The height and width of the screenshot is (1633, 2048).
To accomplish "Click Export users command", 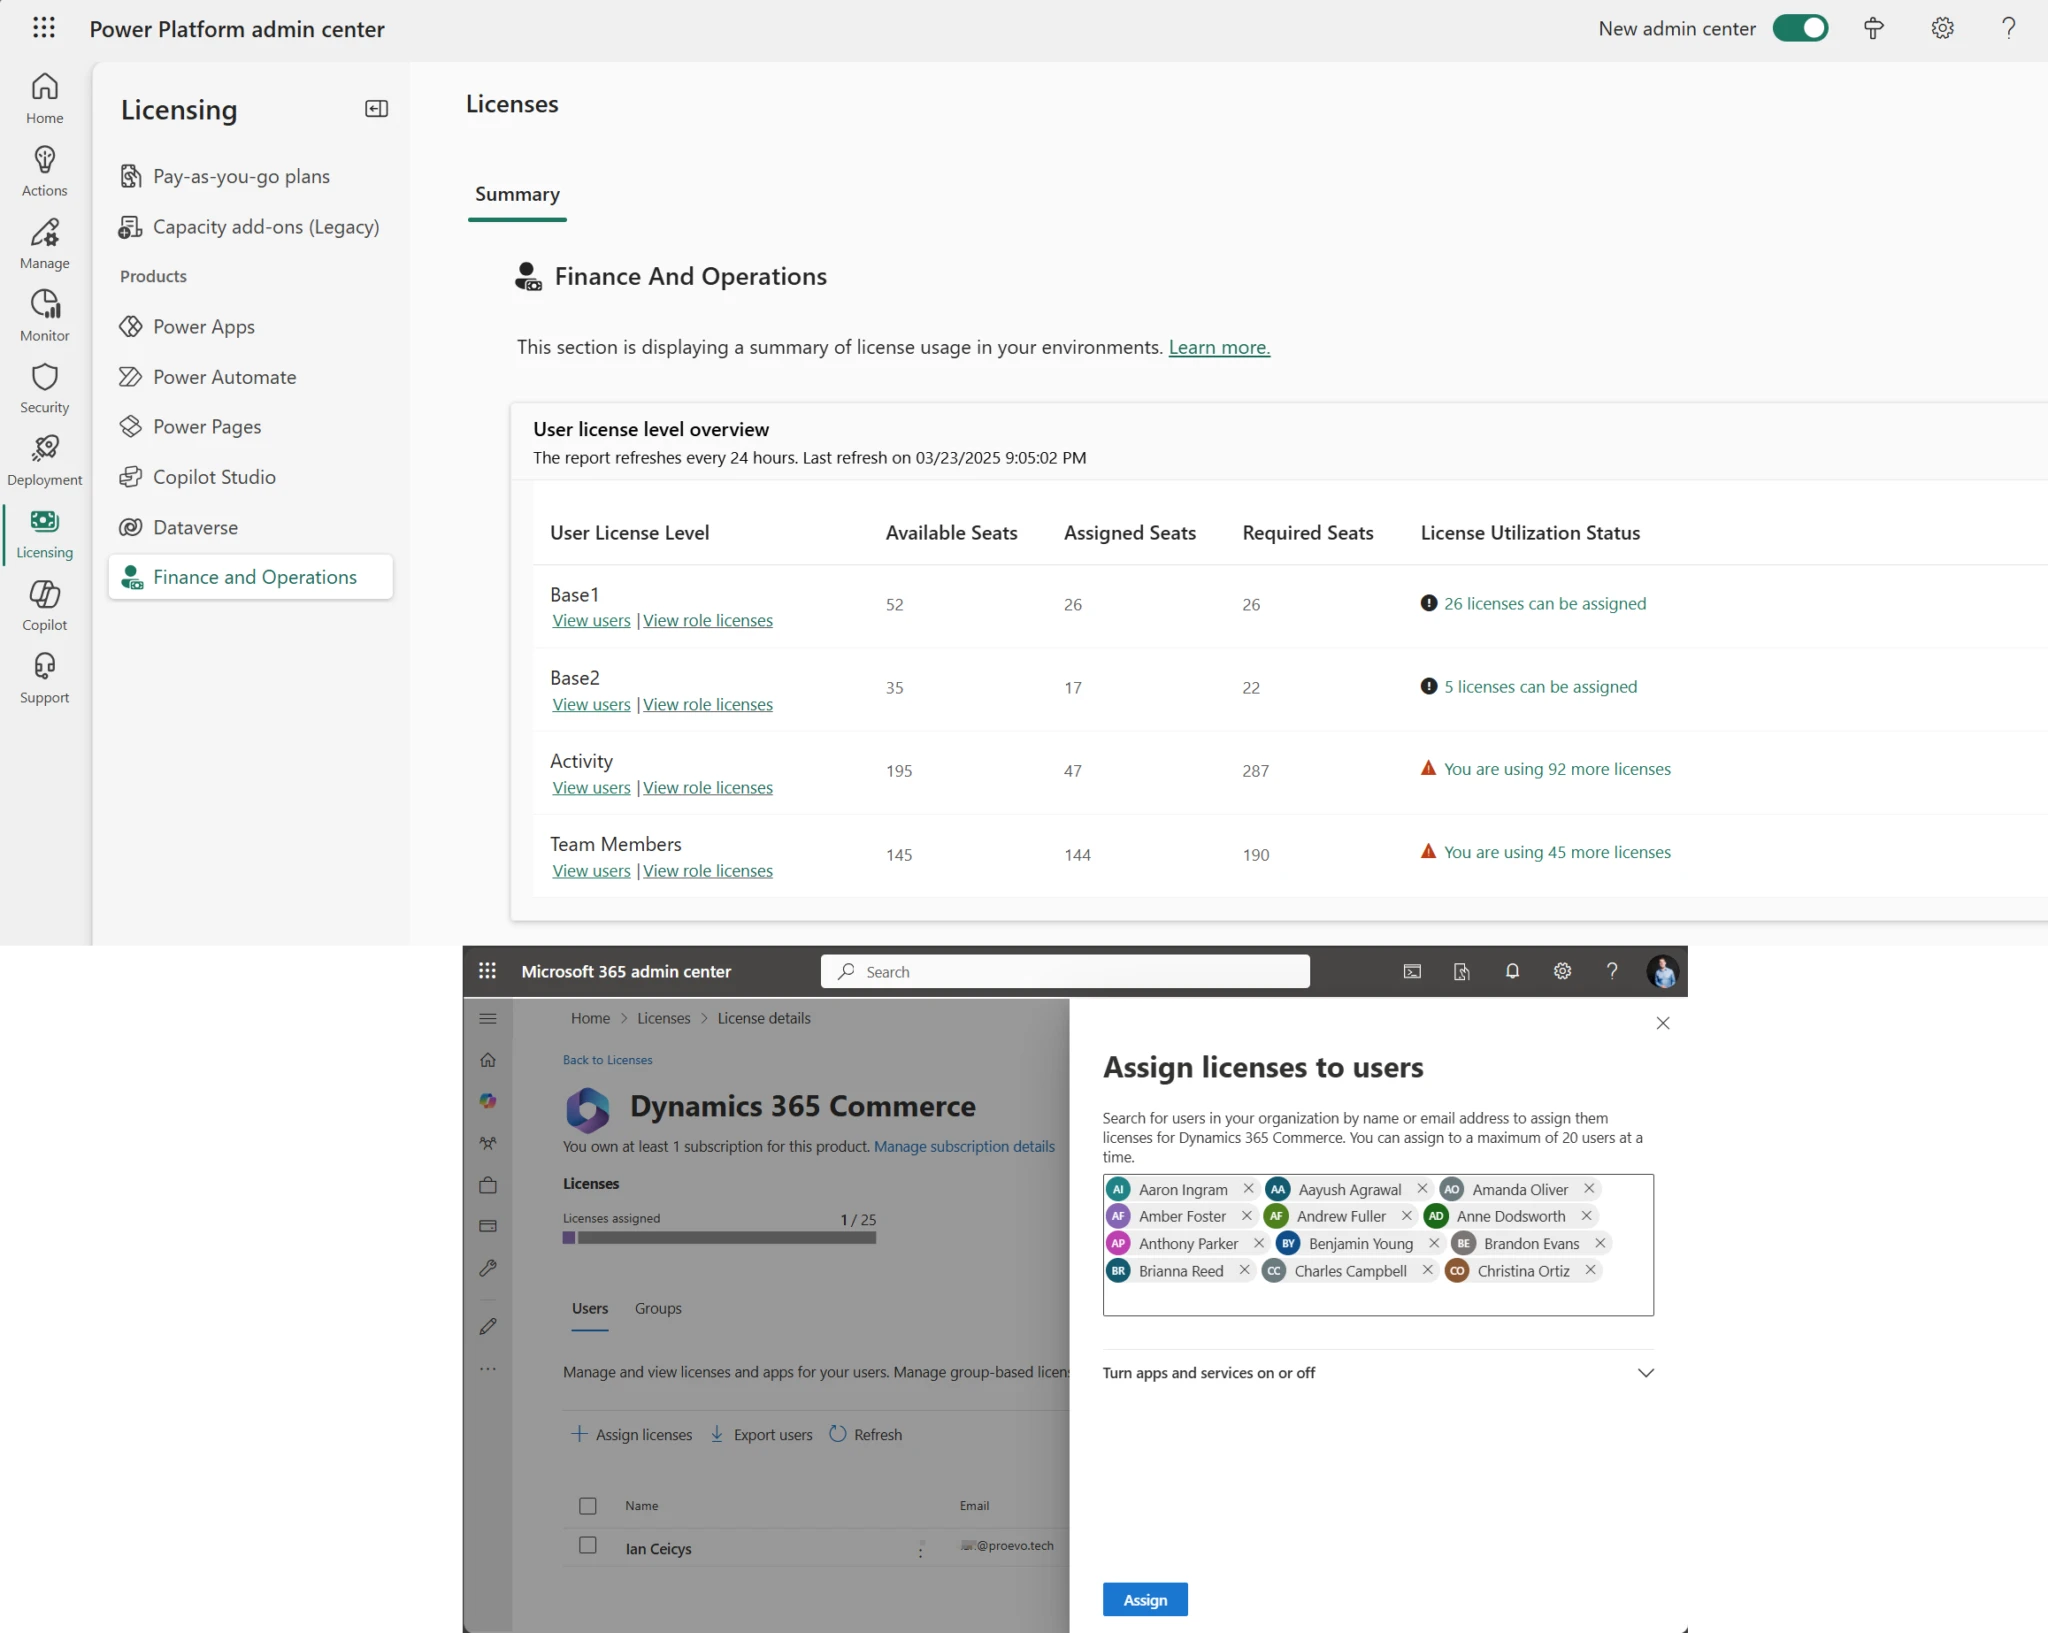I will click(x=761, y=1434).
